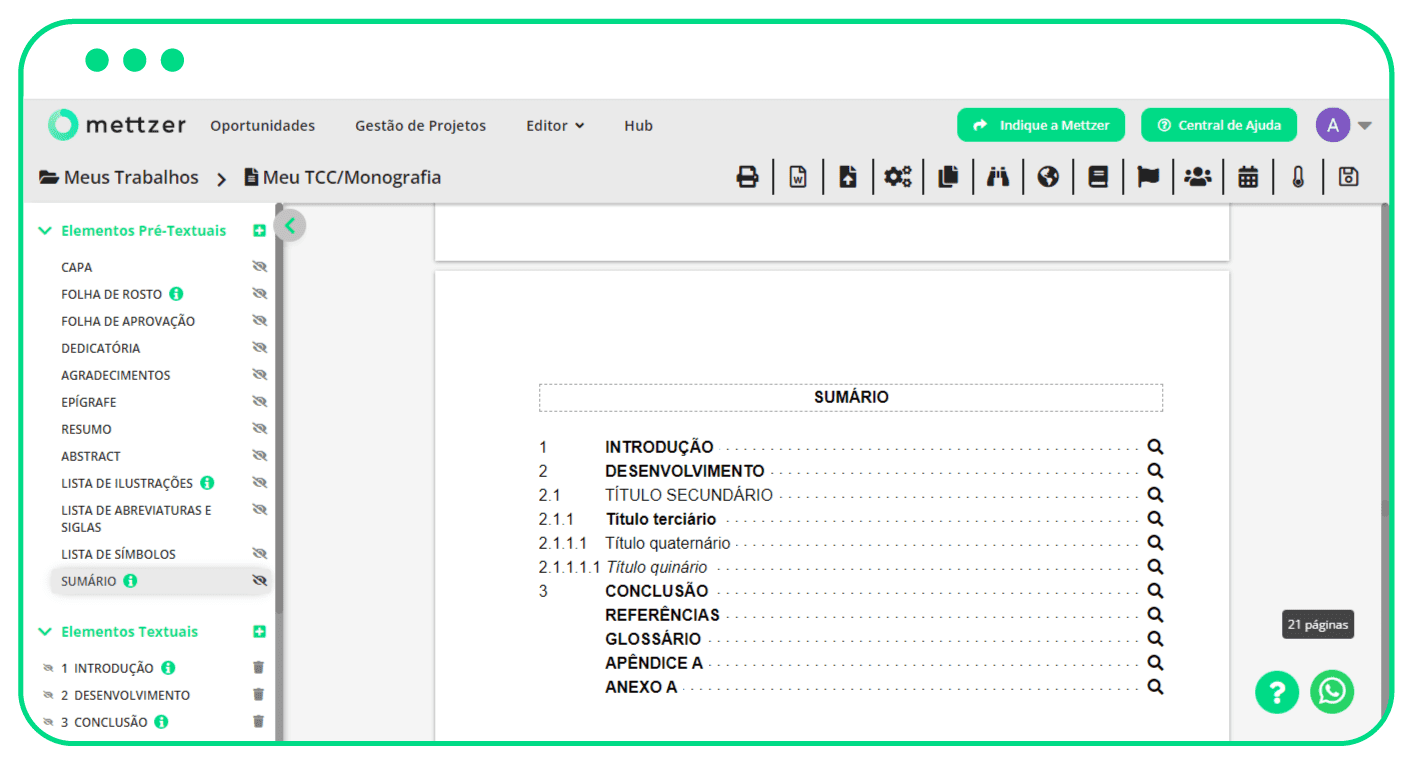1411x763 pixels.
Task: Collapse the sidebar with chevron button
Action: click(x=290, y=226)
